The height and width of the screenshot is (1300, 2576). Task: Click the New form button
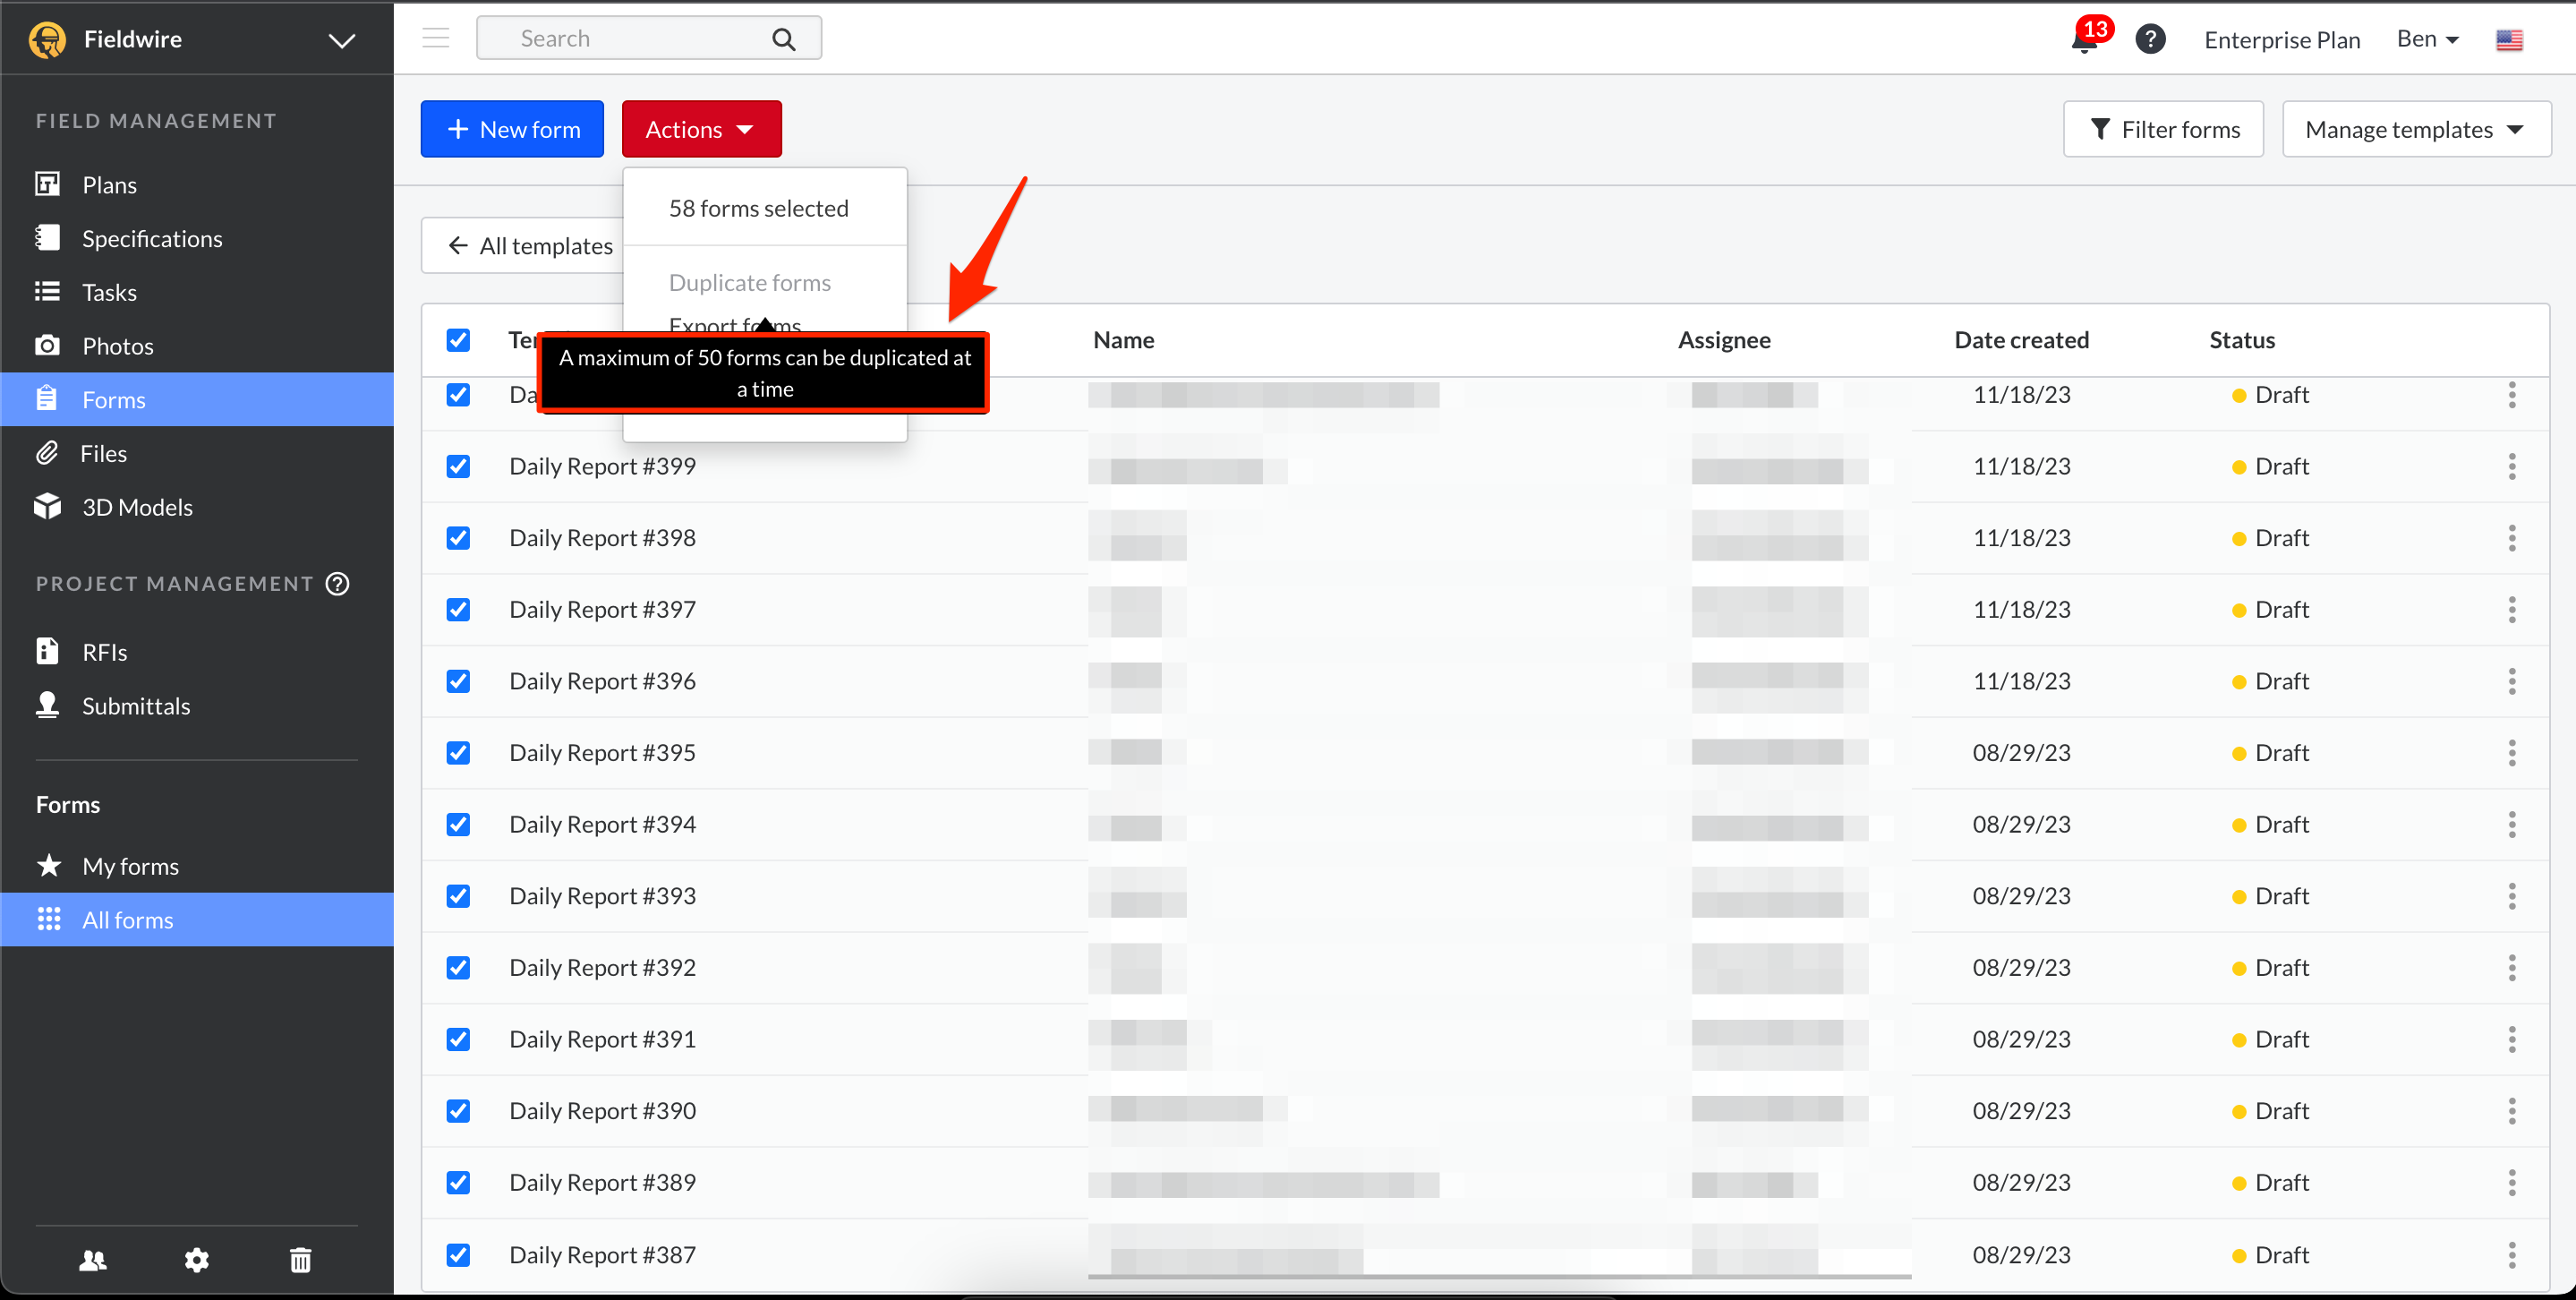(512, 130)
